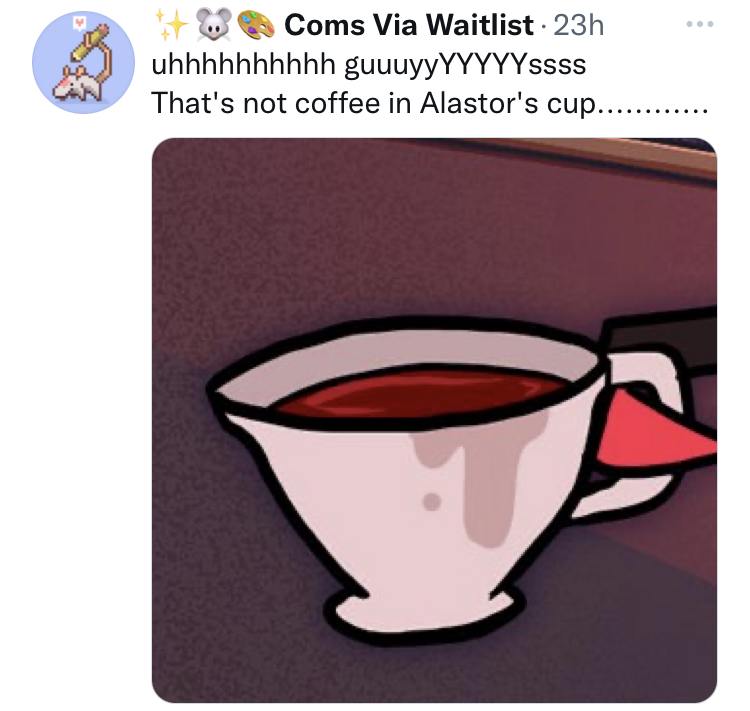The width and height of the screenshot is (750, 711).
Task: Click the small round spot on the cup
Action: click(x=432, y=501)
